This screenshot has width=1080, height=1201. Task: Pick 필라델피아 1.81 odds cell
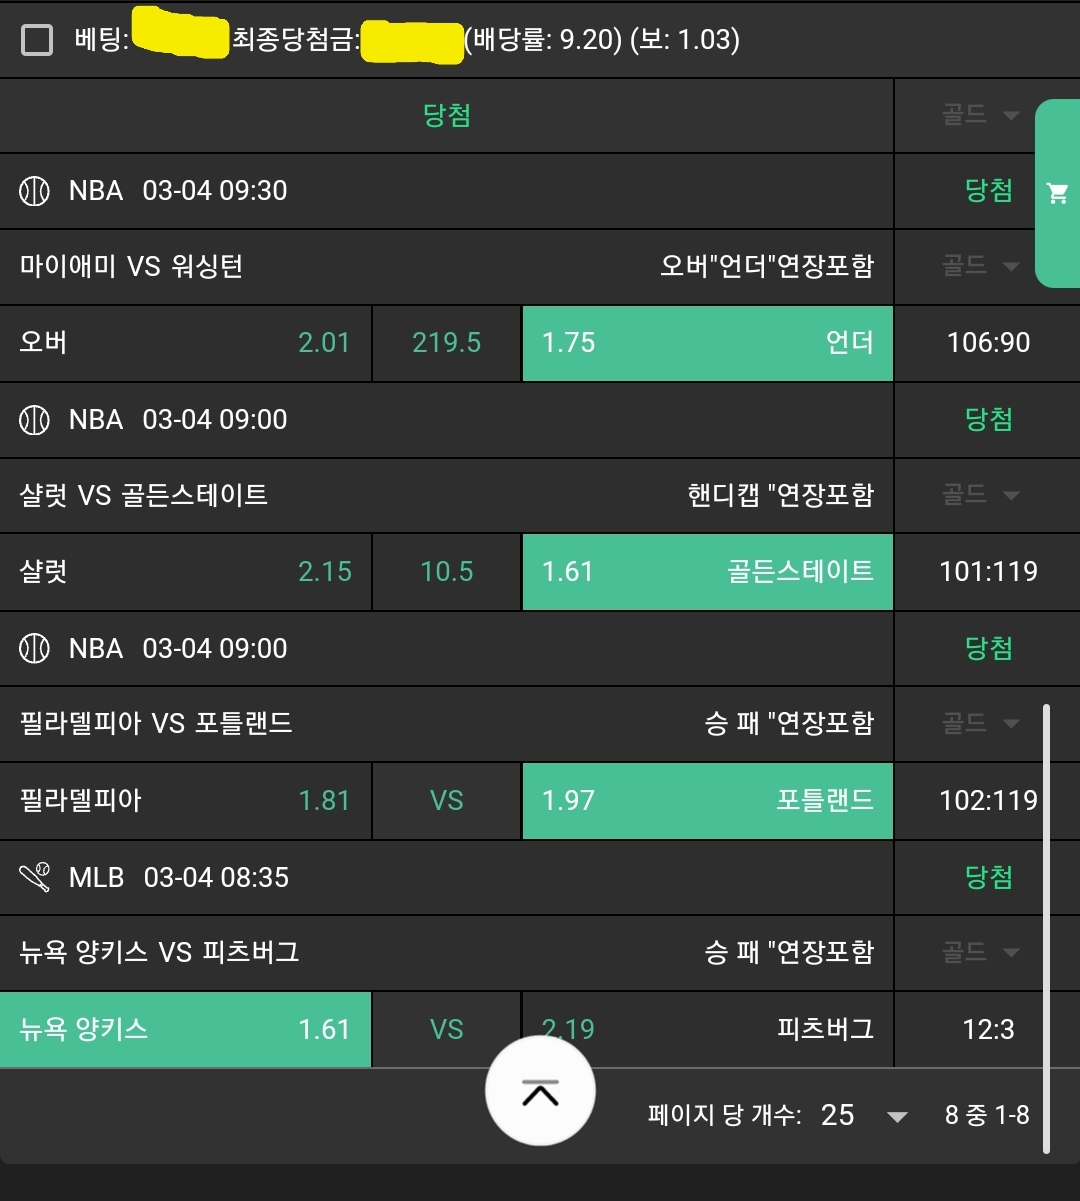(x=185, y=801)
